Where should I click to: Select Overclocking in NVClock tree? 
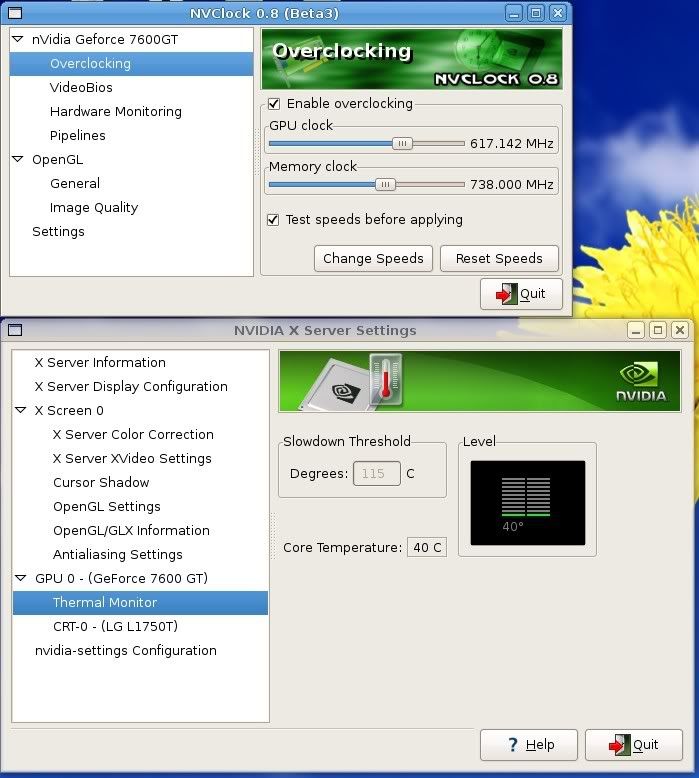point(131,64)
